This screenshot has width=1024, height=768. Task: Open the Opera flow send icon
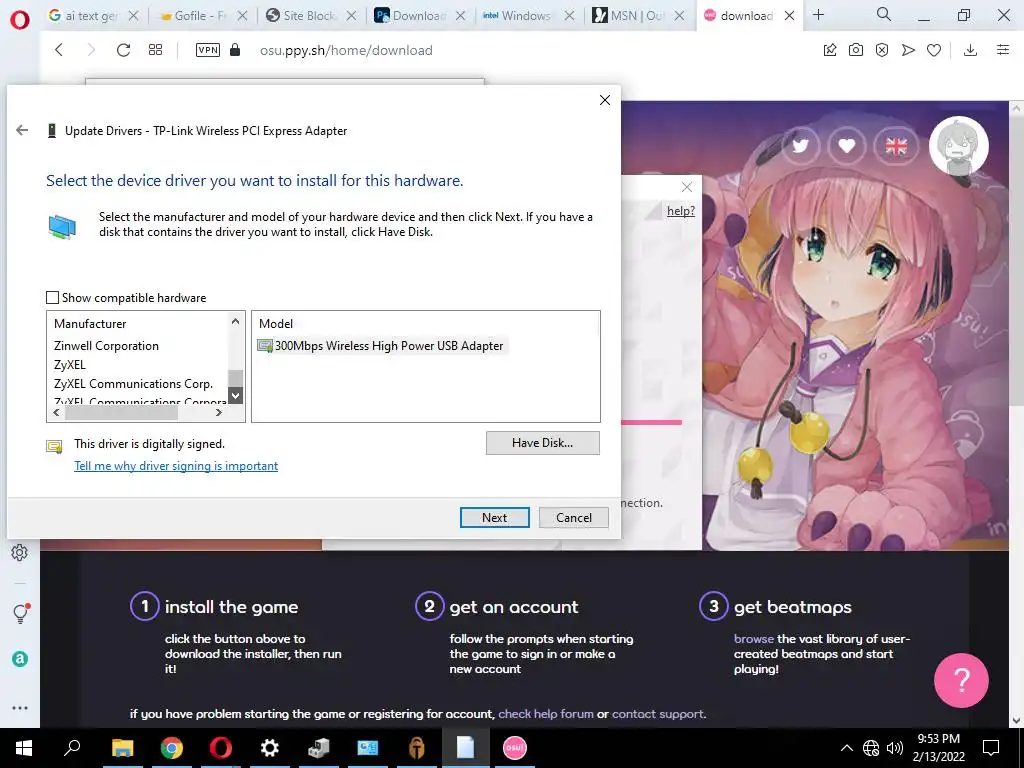[908, 50]
